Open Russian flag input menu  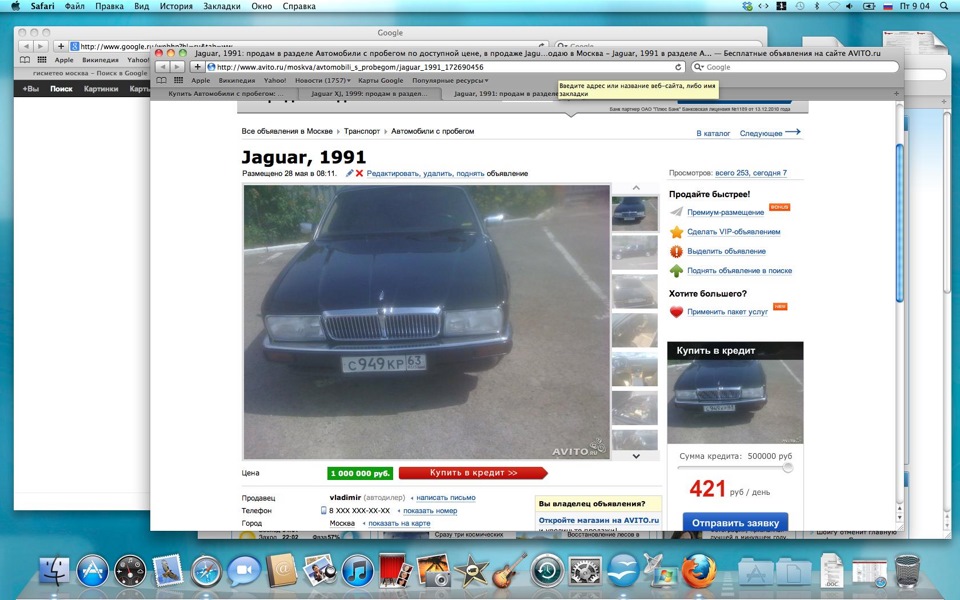coord(887,6)
